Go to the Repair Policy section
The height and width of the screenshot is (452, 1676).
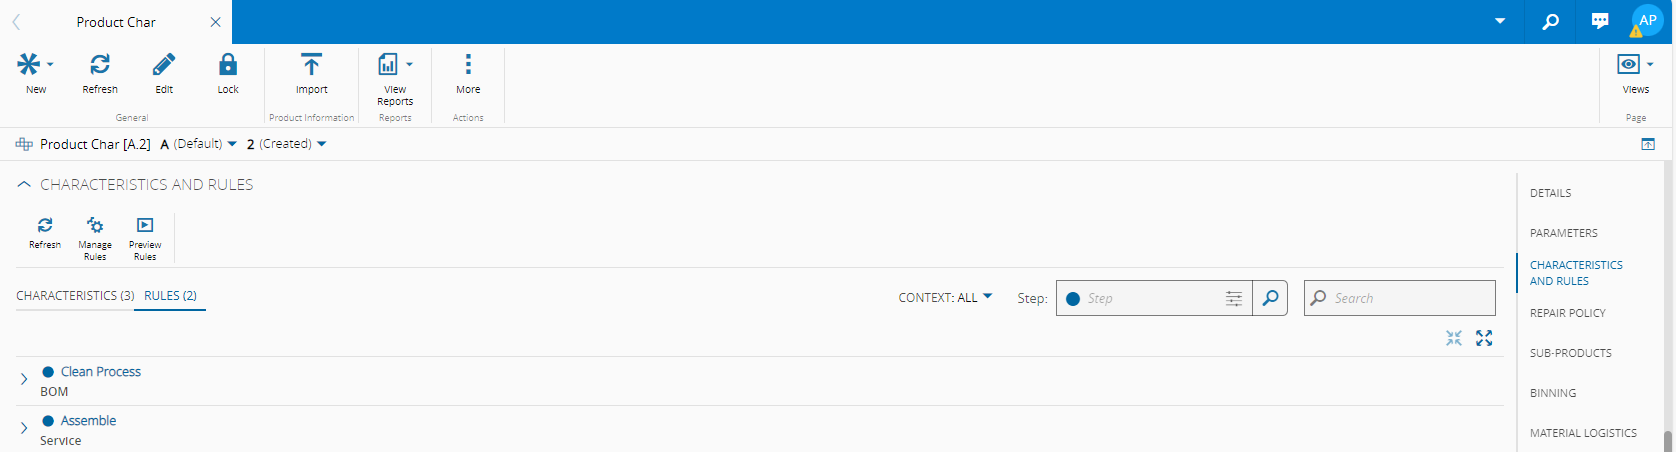tap(1567, 313)
